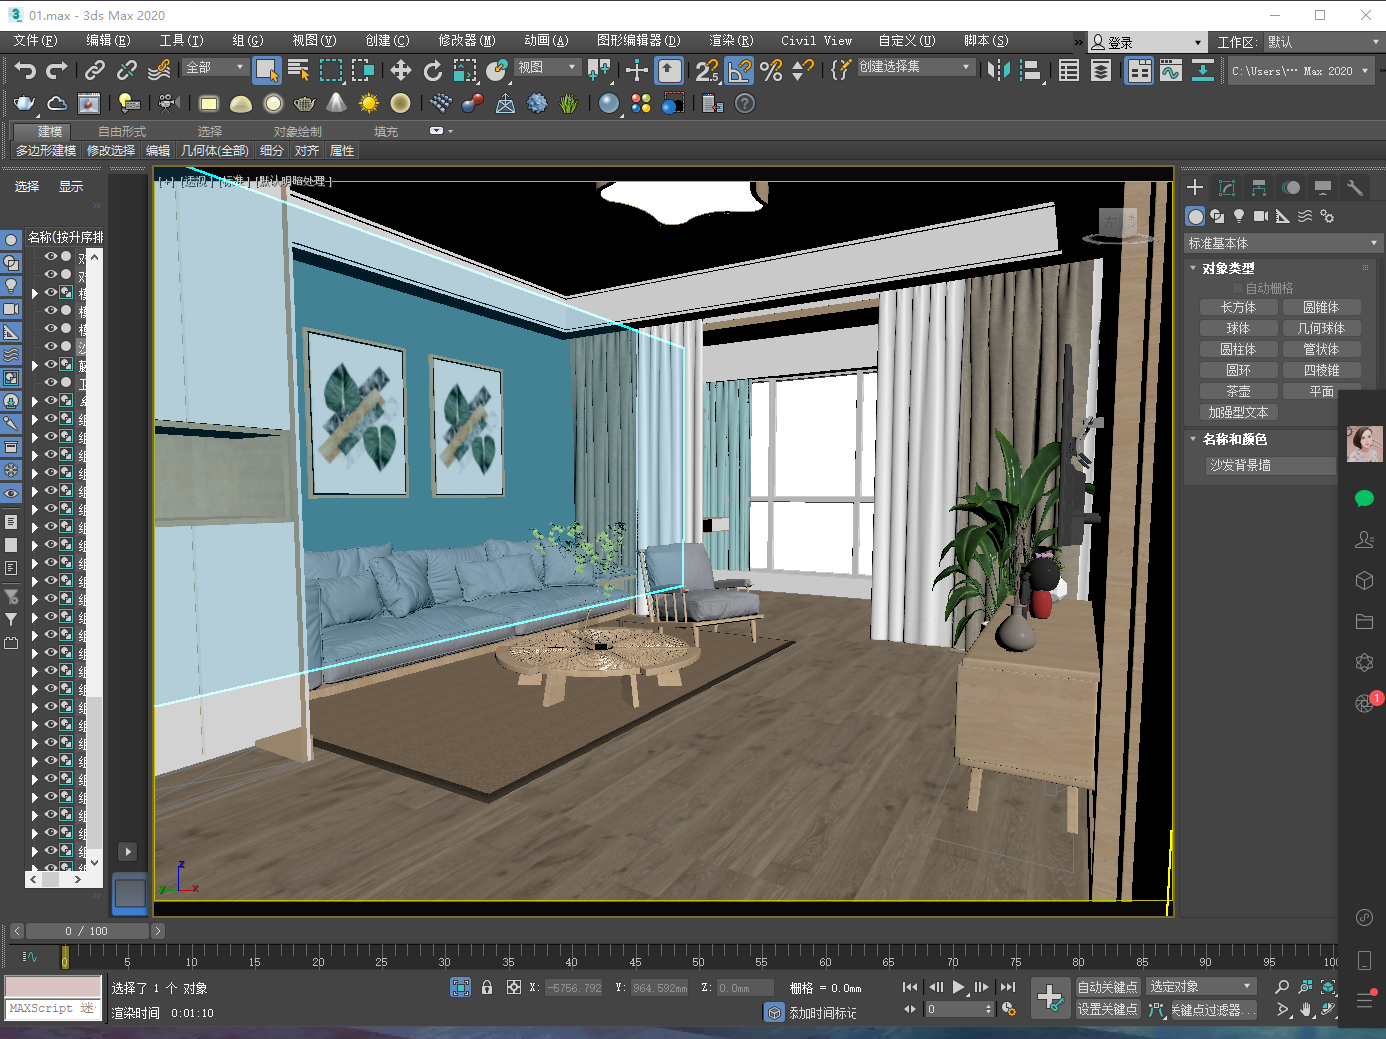Enable the 自动栅格 checkbox

[1238, 288]
